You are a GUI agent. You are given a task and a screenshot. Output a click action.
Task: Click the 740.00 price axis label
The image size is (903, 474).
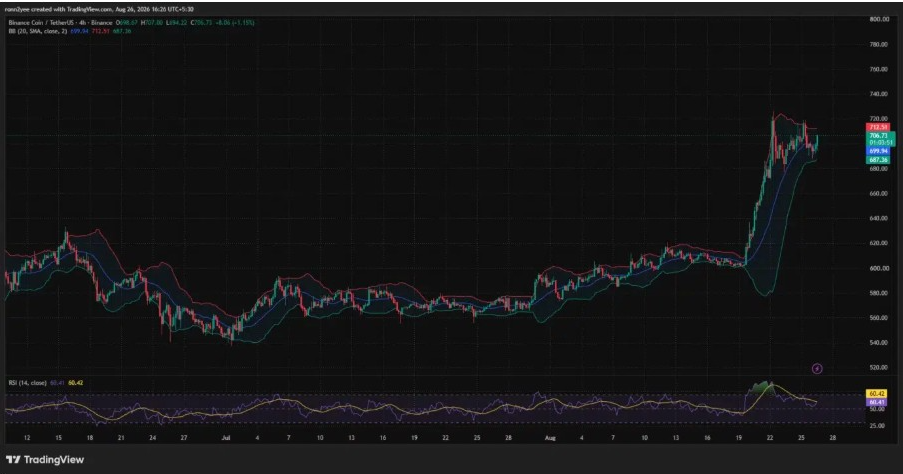pyautogui.click(x=879, y=94)
